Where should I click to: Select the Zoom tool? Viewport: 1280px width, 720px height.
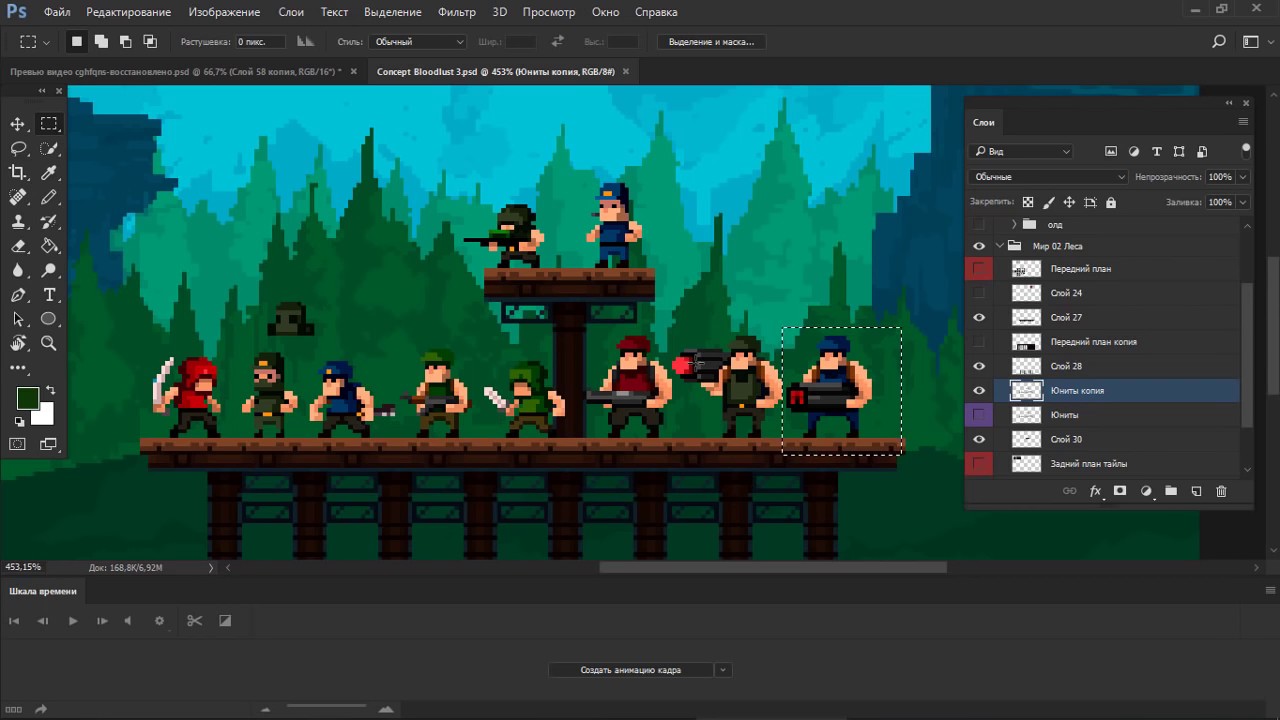pos(49,343)
